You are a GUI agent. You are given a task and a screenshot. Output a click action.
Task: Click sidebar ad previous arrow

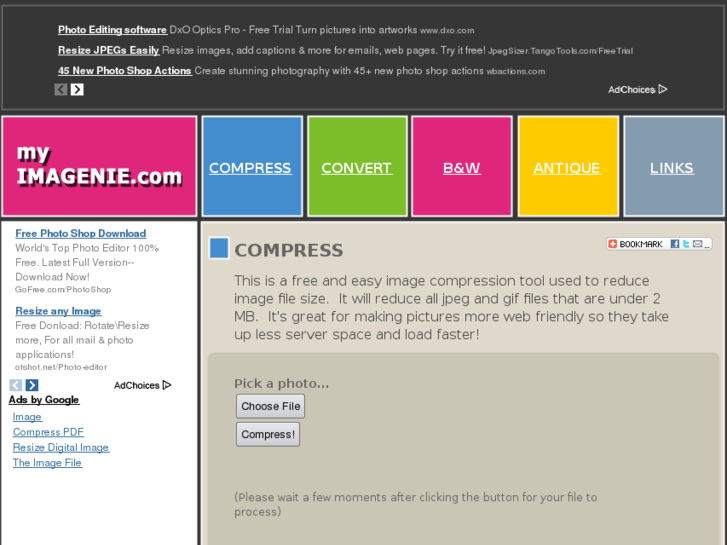16,385
